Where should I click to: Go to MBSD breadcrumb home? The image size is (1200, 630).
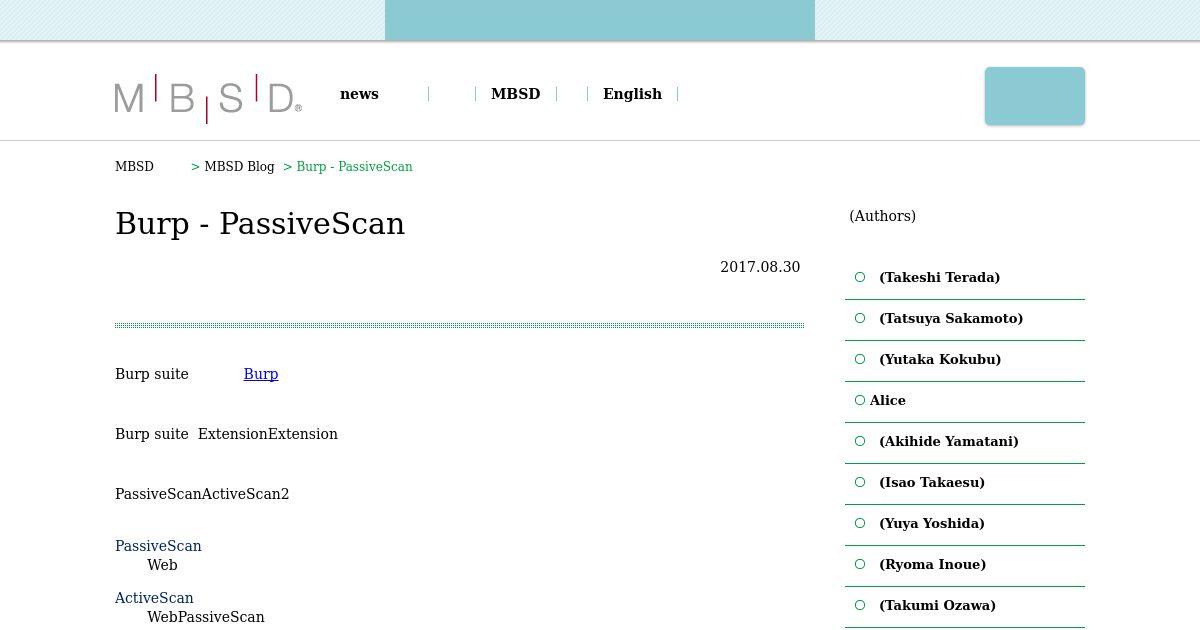point(134,167)
